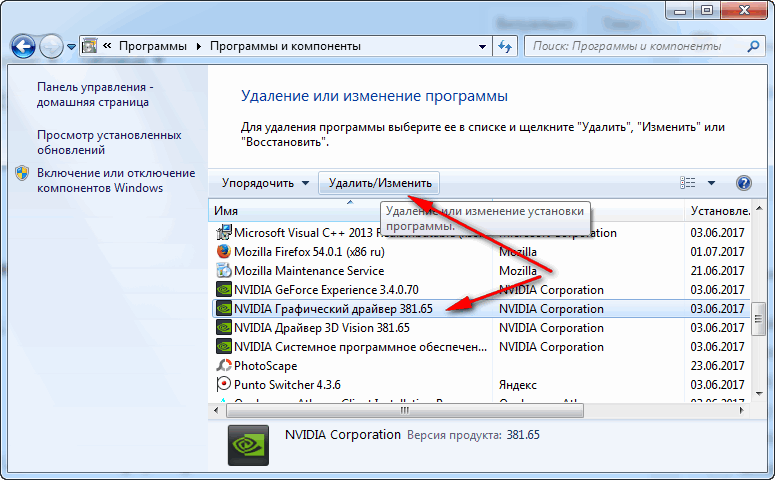Image resolution: width=775 pixels, height=480 pixels.
Task: Click the NVIDIA GeForce Experience icon
Action: (x=224, y=289)
